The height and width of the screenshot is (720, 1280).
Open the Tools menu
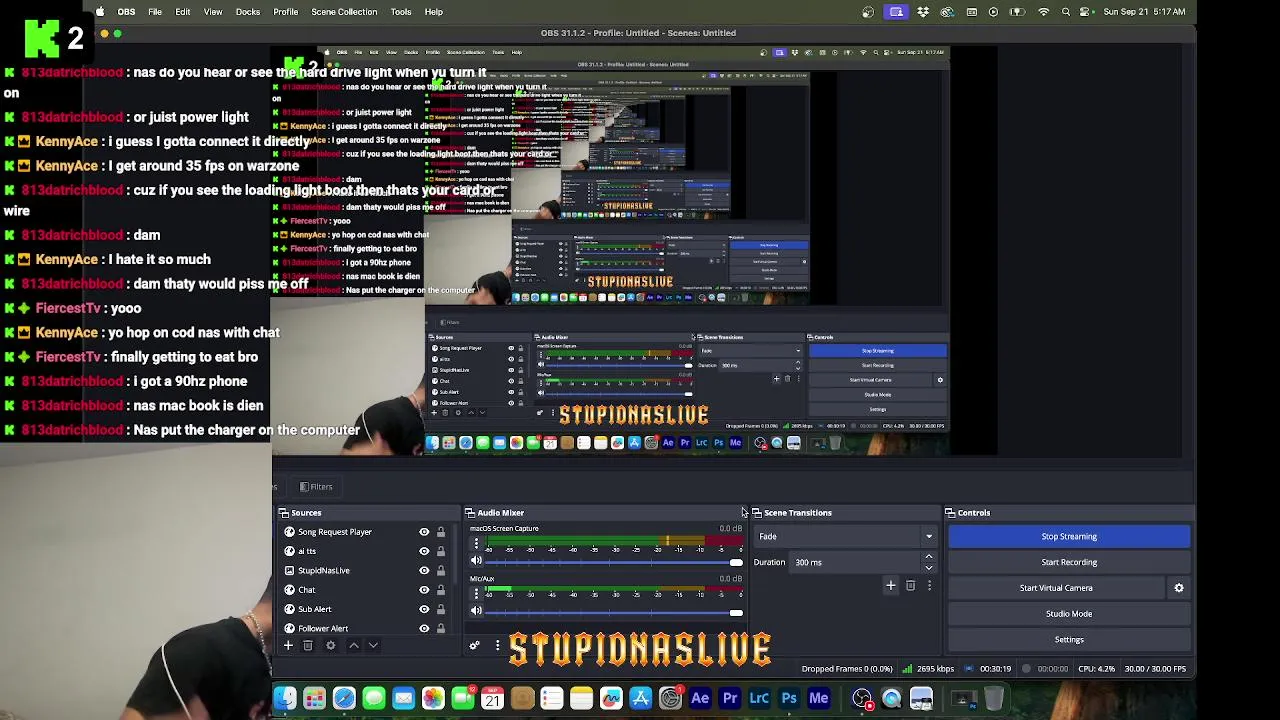tap(401, 12)
